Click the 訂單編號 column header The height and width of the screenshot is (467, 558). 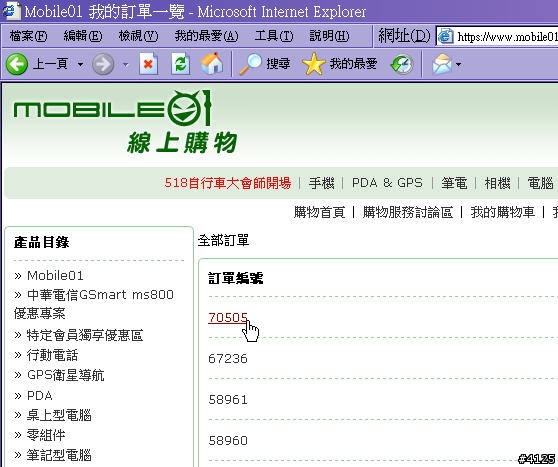pyautogui.click(x=236, y=278)
